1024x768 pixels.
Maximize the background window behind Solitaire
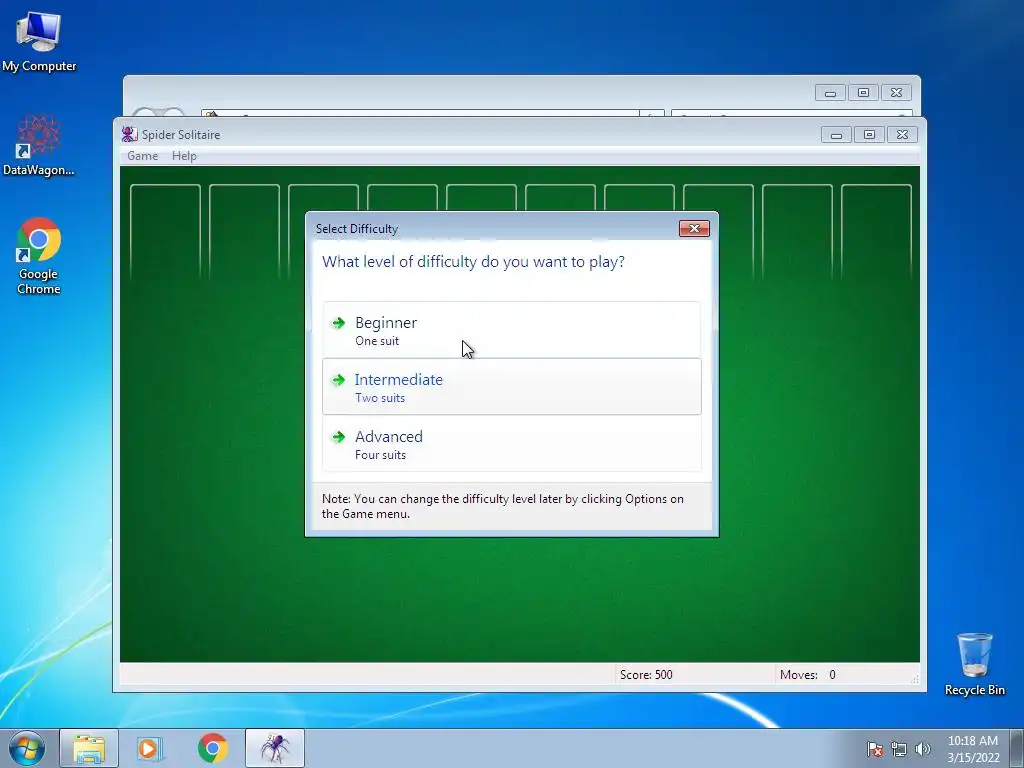coord(863,93)
